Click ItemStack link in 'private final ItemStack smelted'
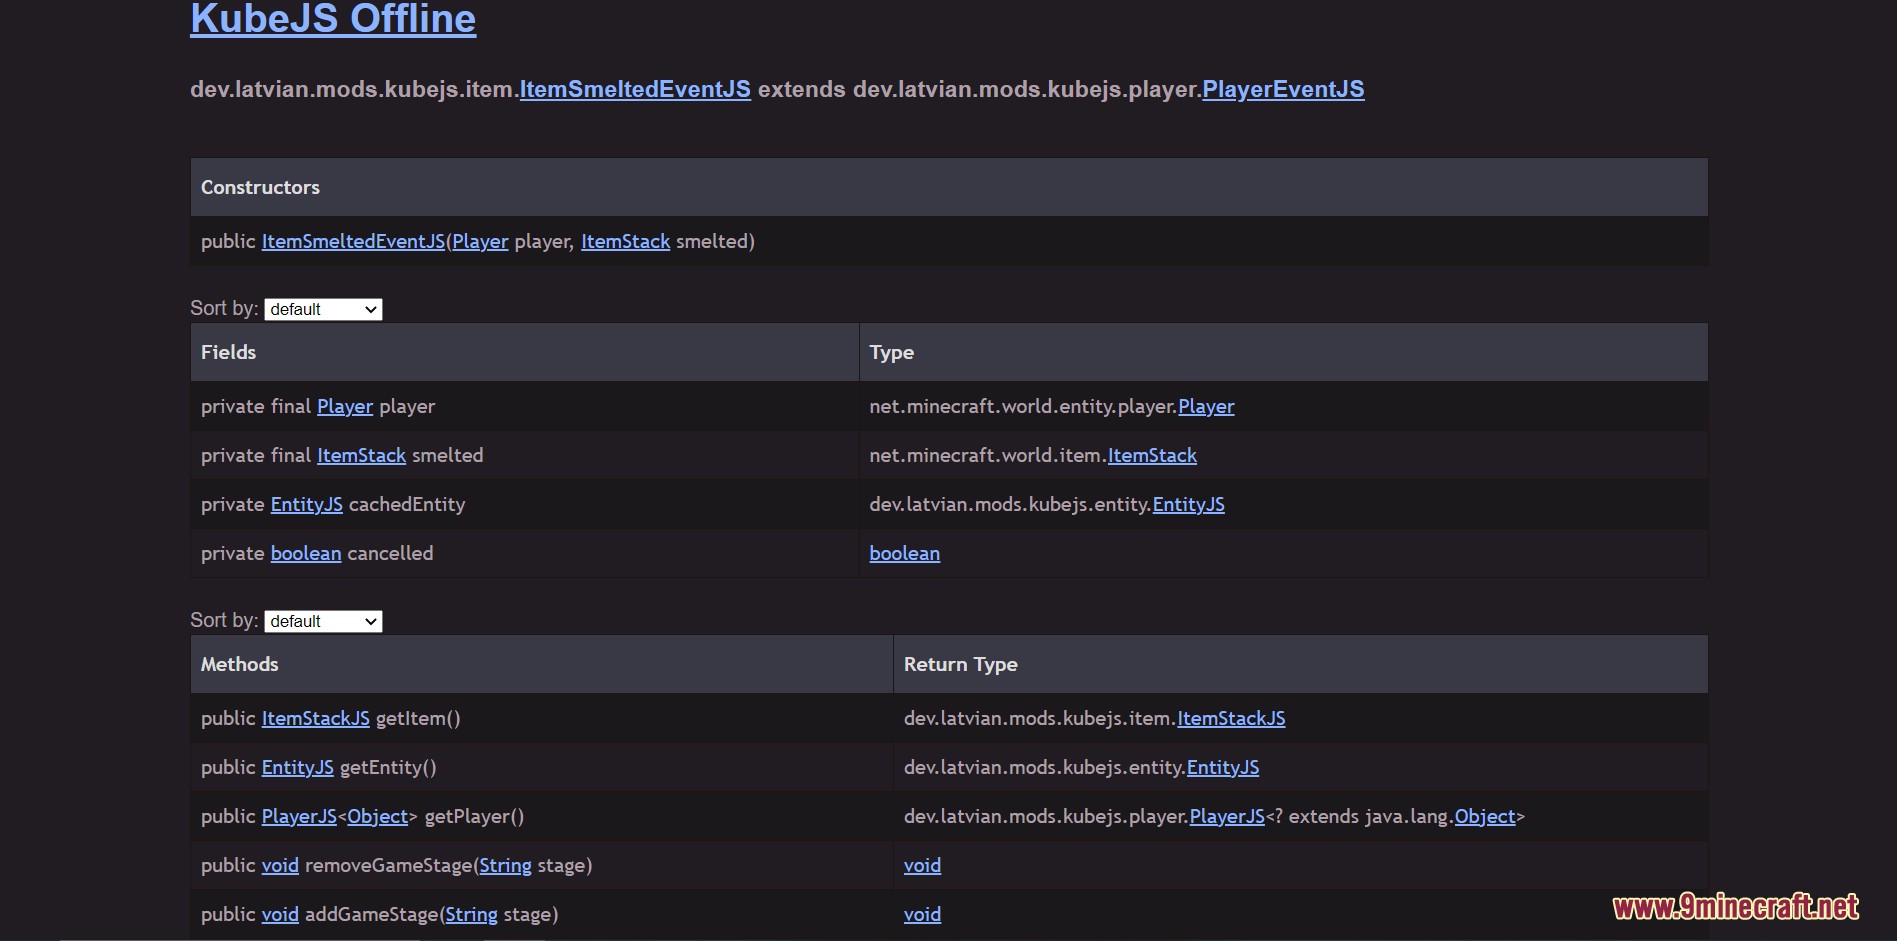 (361, 455)
